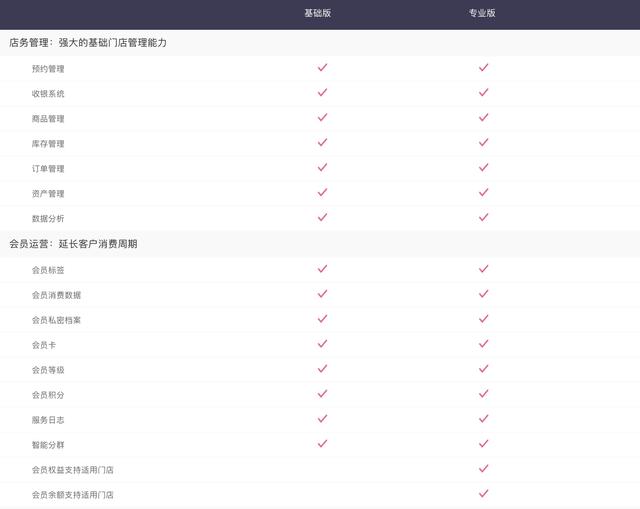Click 专业版 checkmark in 预约管理 row

tap(484, 67)
